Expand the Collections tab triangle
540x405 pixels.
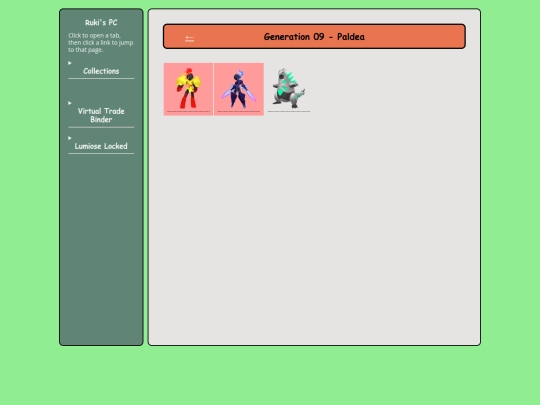point(70,63)
